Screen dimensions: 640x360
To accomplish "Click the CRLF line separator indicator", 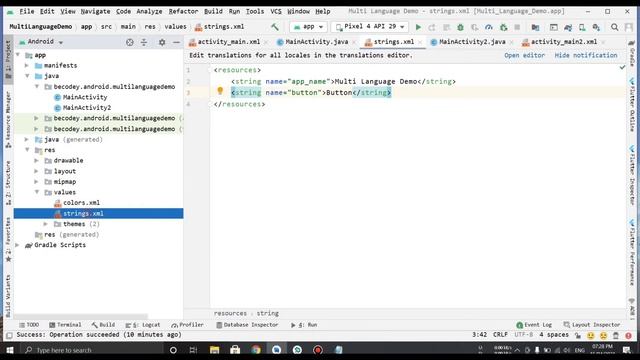I will point(500,335).
